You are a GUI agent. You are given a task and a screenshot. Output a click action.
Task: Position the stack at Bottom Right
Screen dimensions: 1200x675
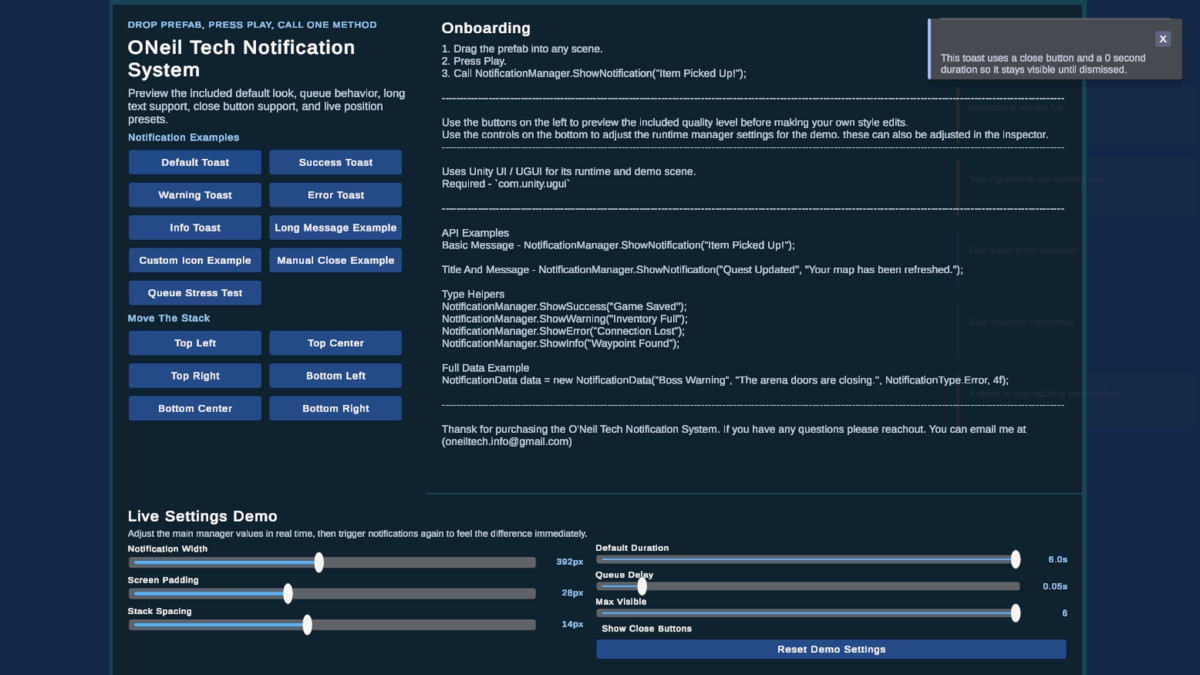click(336, 408)
